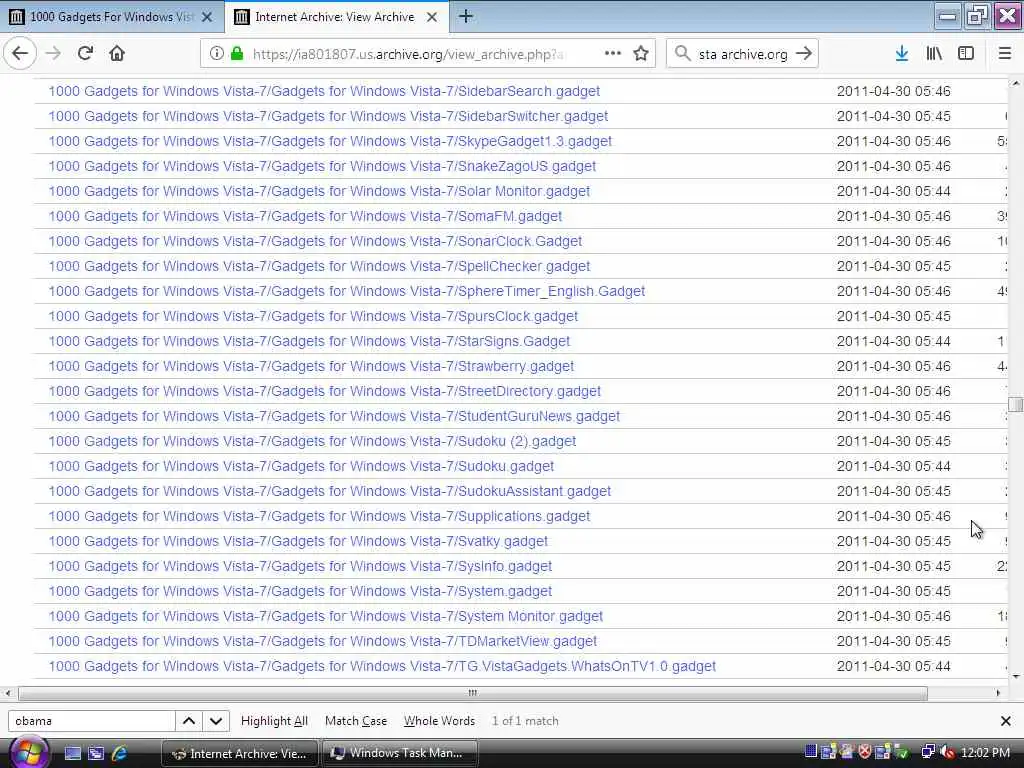Open SnakeZagoUS.gadget link
The width and height of the screenshot is (1024, 768).
[x=322, y=166]
